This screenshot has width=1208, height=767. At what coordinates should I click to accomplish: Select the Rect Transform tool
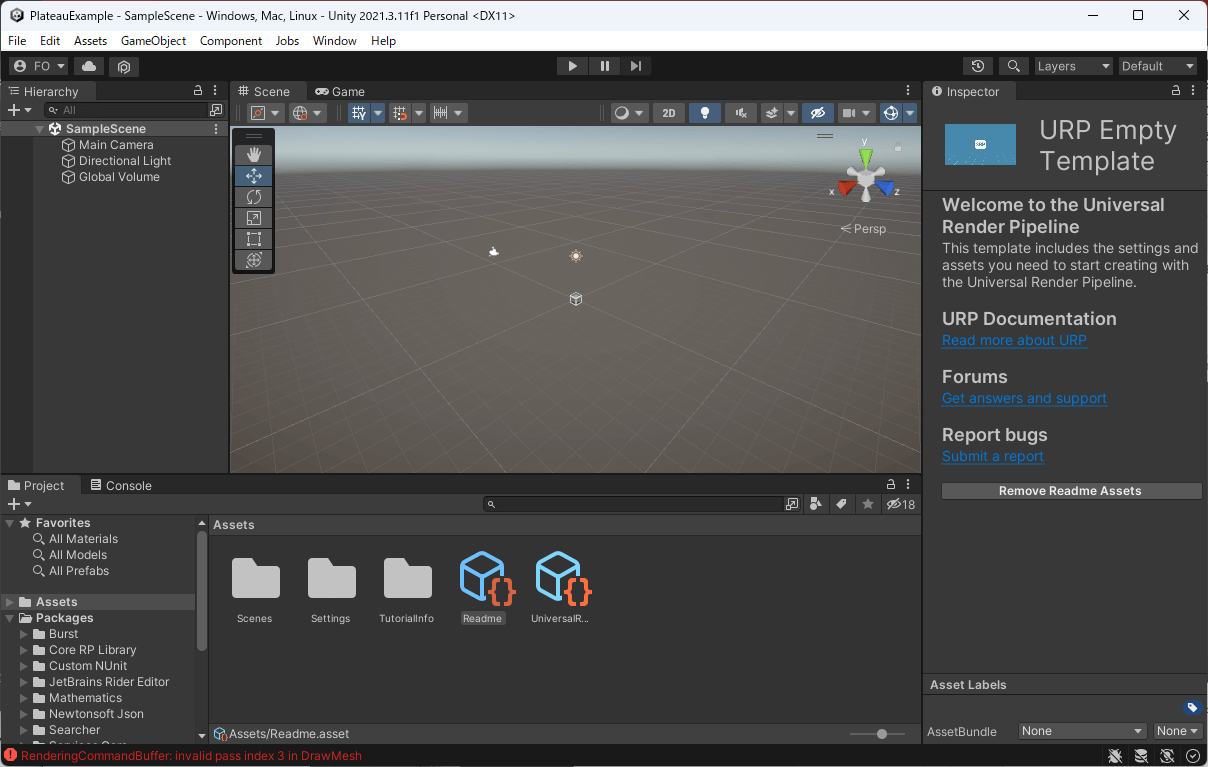coord(253,238)
